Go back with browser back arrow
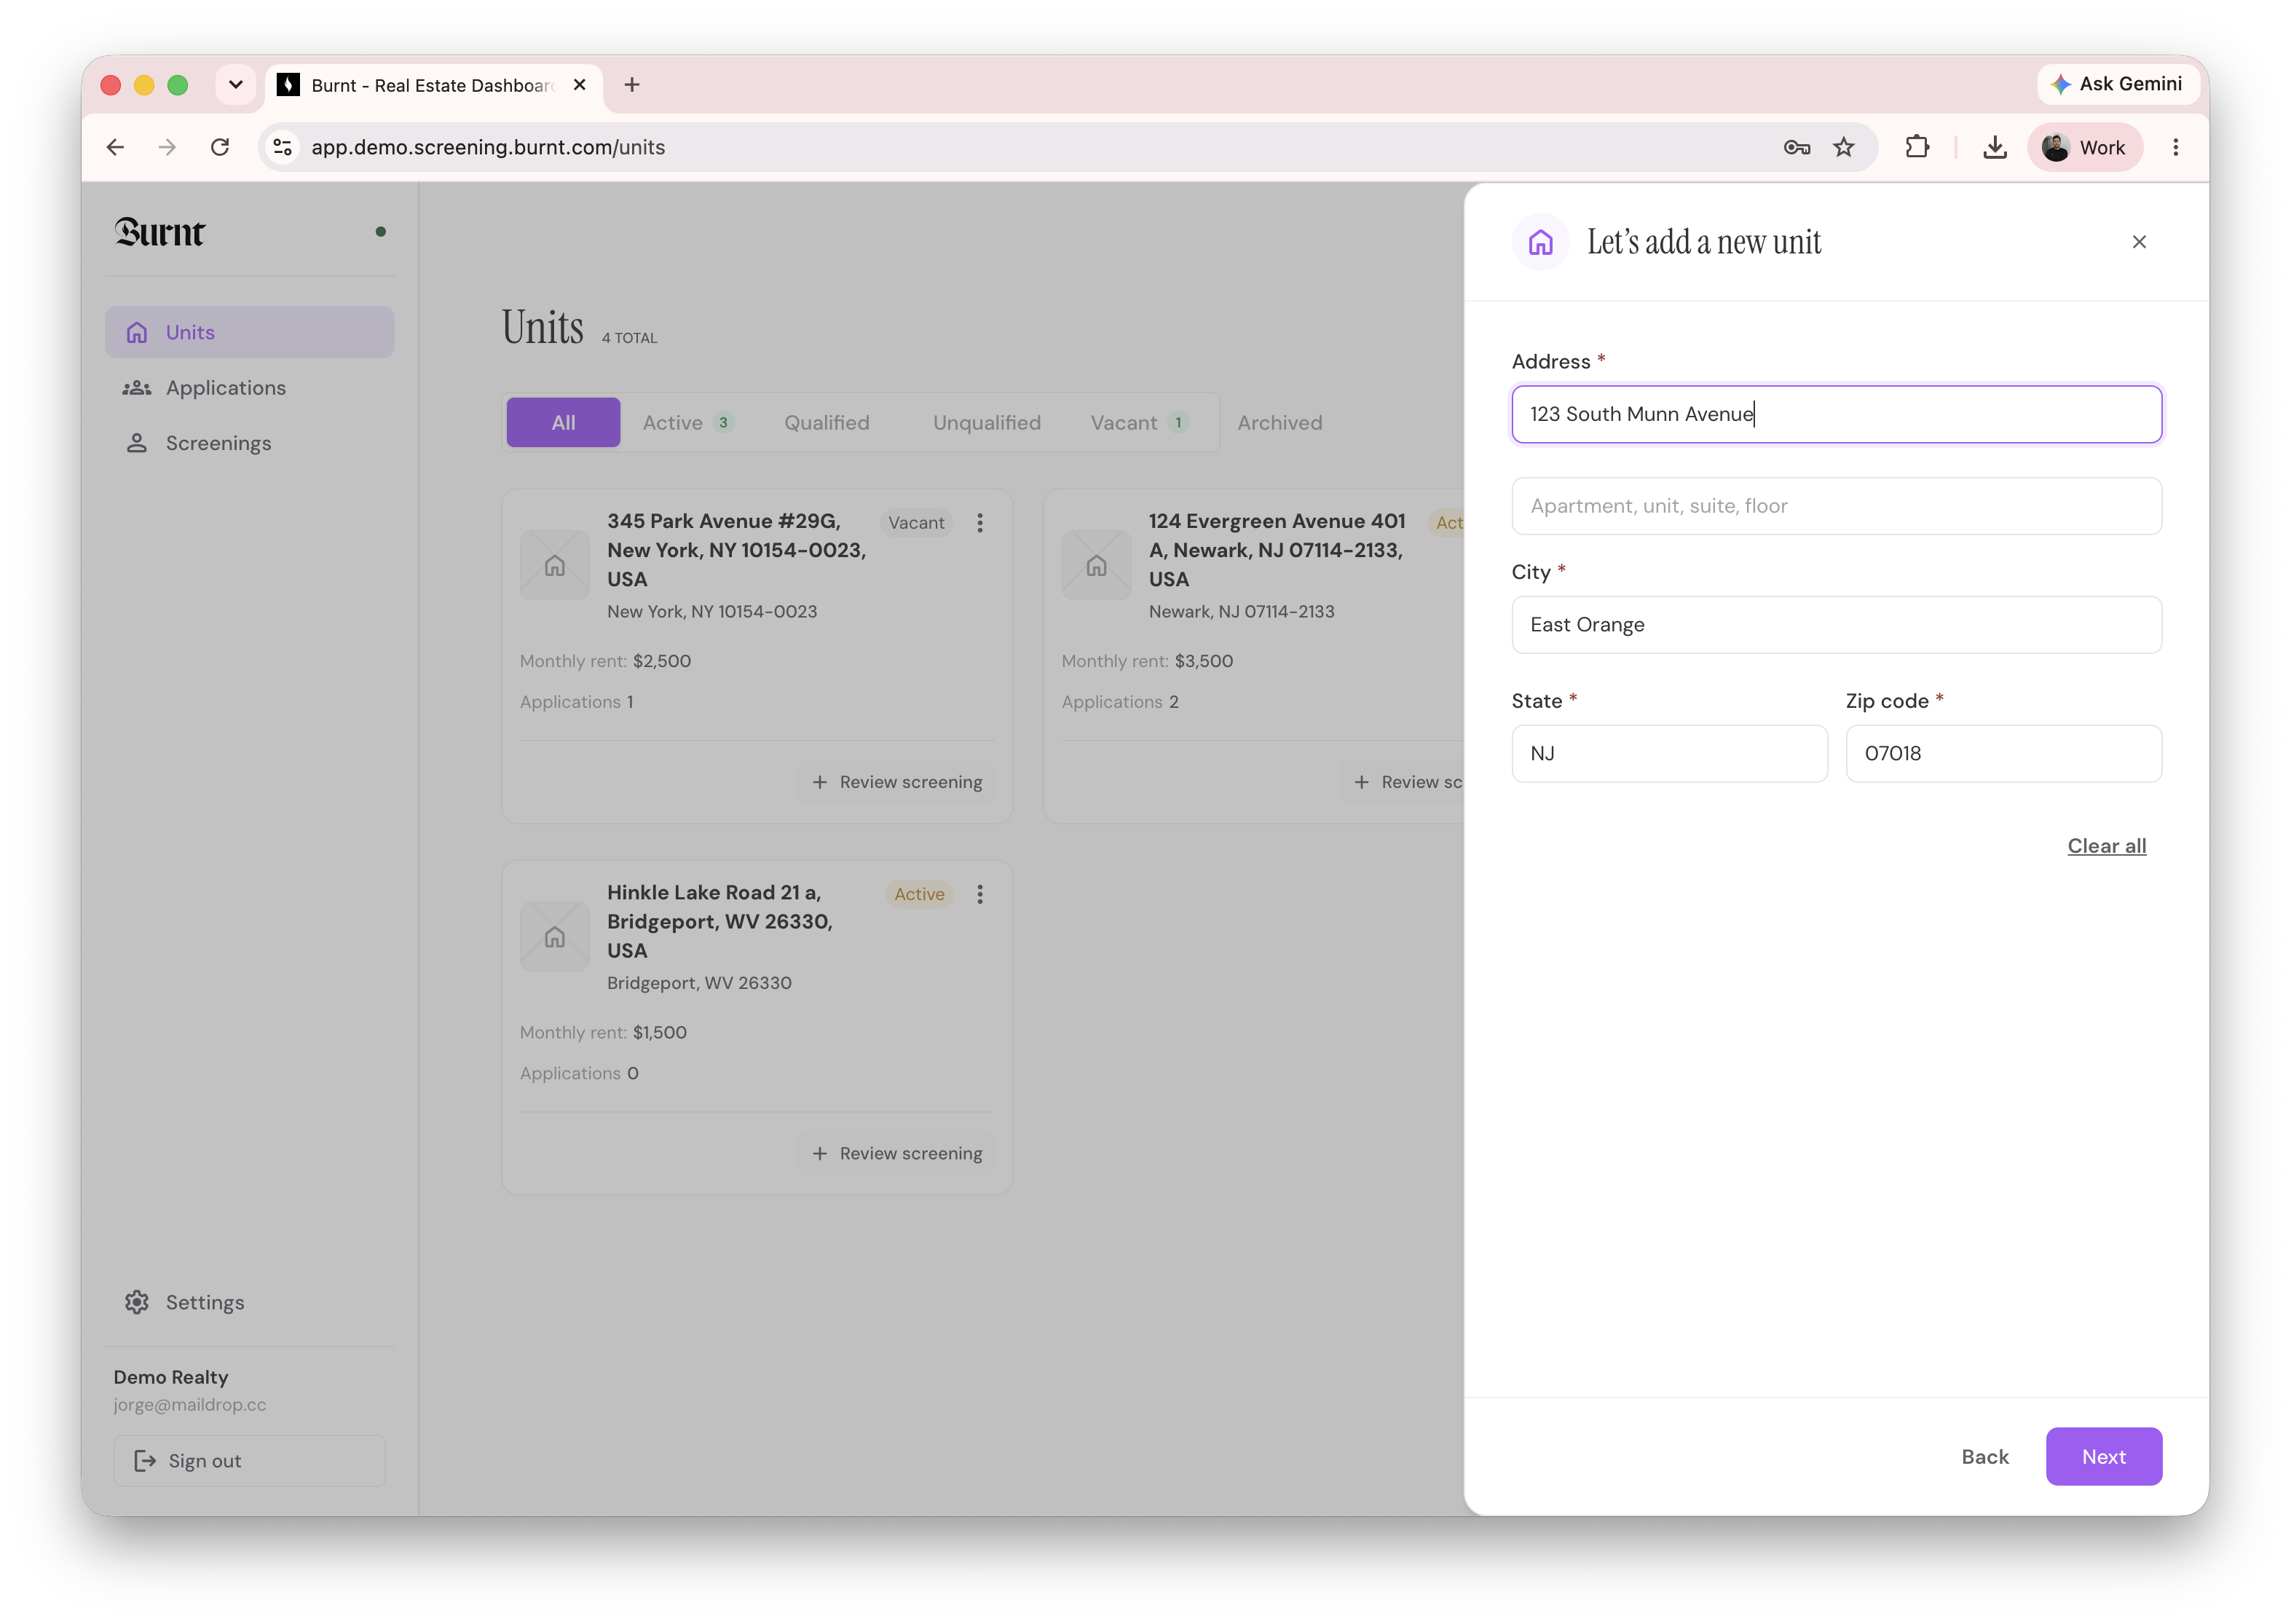Image resolution: width=2291 pixels, height=1624 pixels. pos(116,147)
